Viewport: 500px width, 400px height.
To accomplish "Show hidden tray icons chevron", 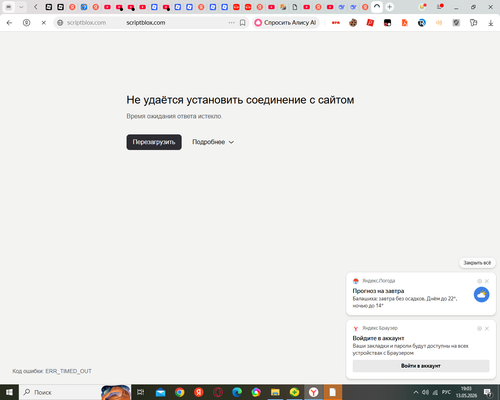I will click(416, 392).
